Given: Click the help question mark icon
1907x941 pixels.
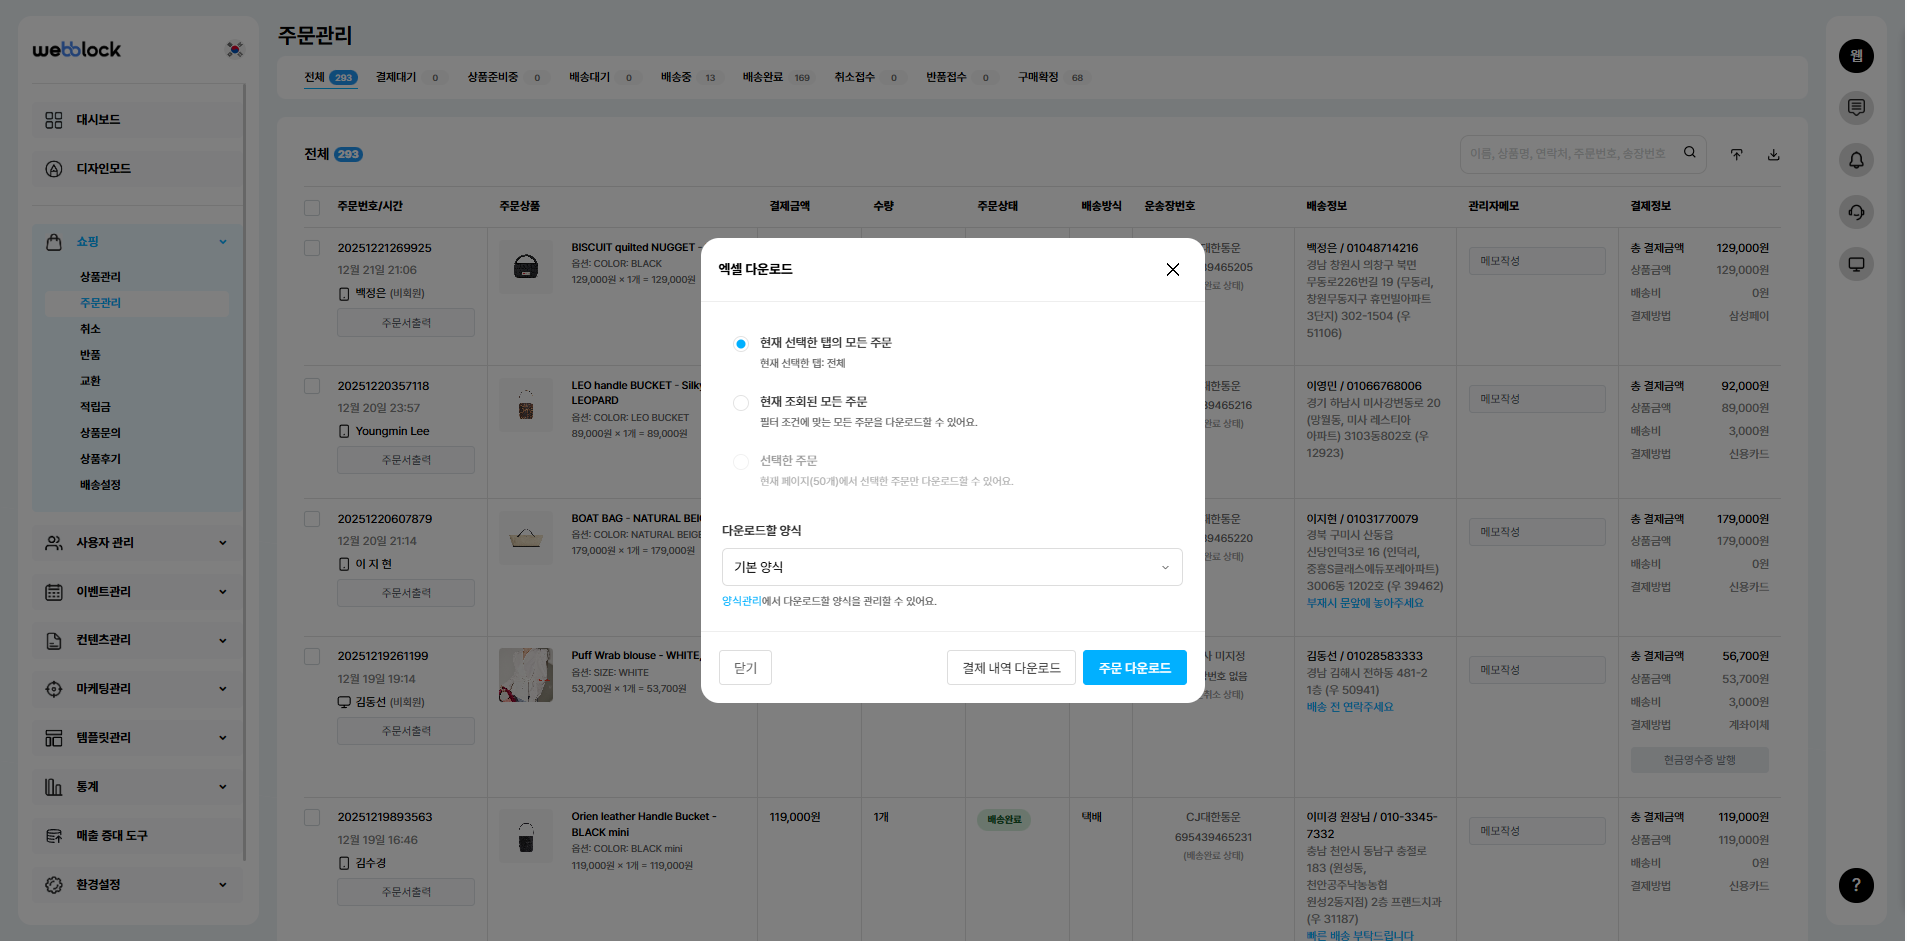Looking at the screenshot, I should click(x=1856, y=885).
